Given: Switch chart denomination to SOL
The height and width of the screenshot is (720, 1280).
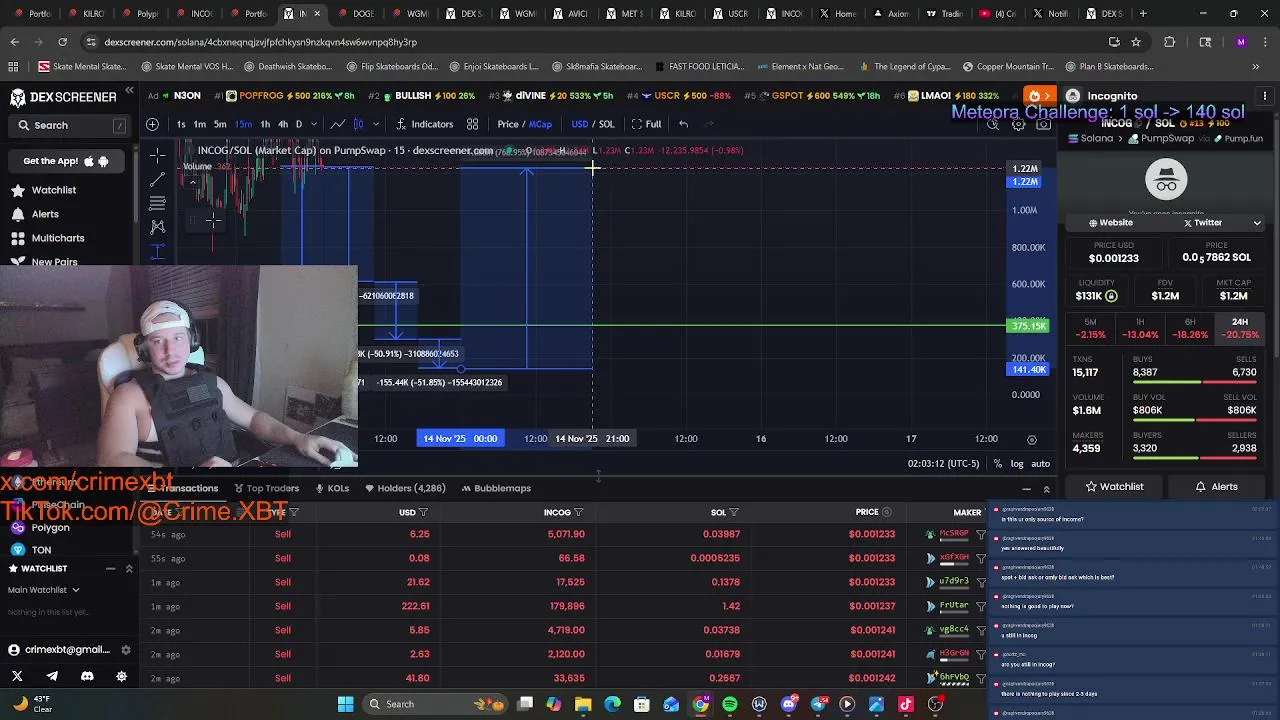Looking at the screenshot, I should point(607,124).
